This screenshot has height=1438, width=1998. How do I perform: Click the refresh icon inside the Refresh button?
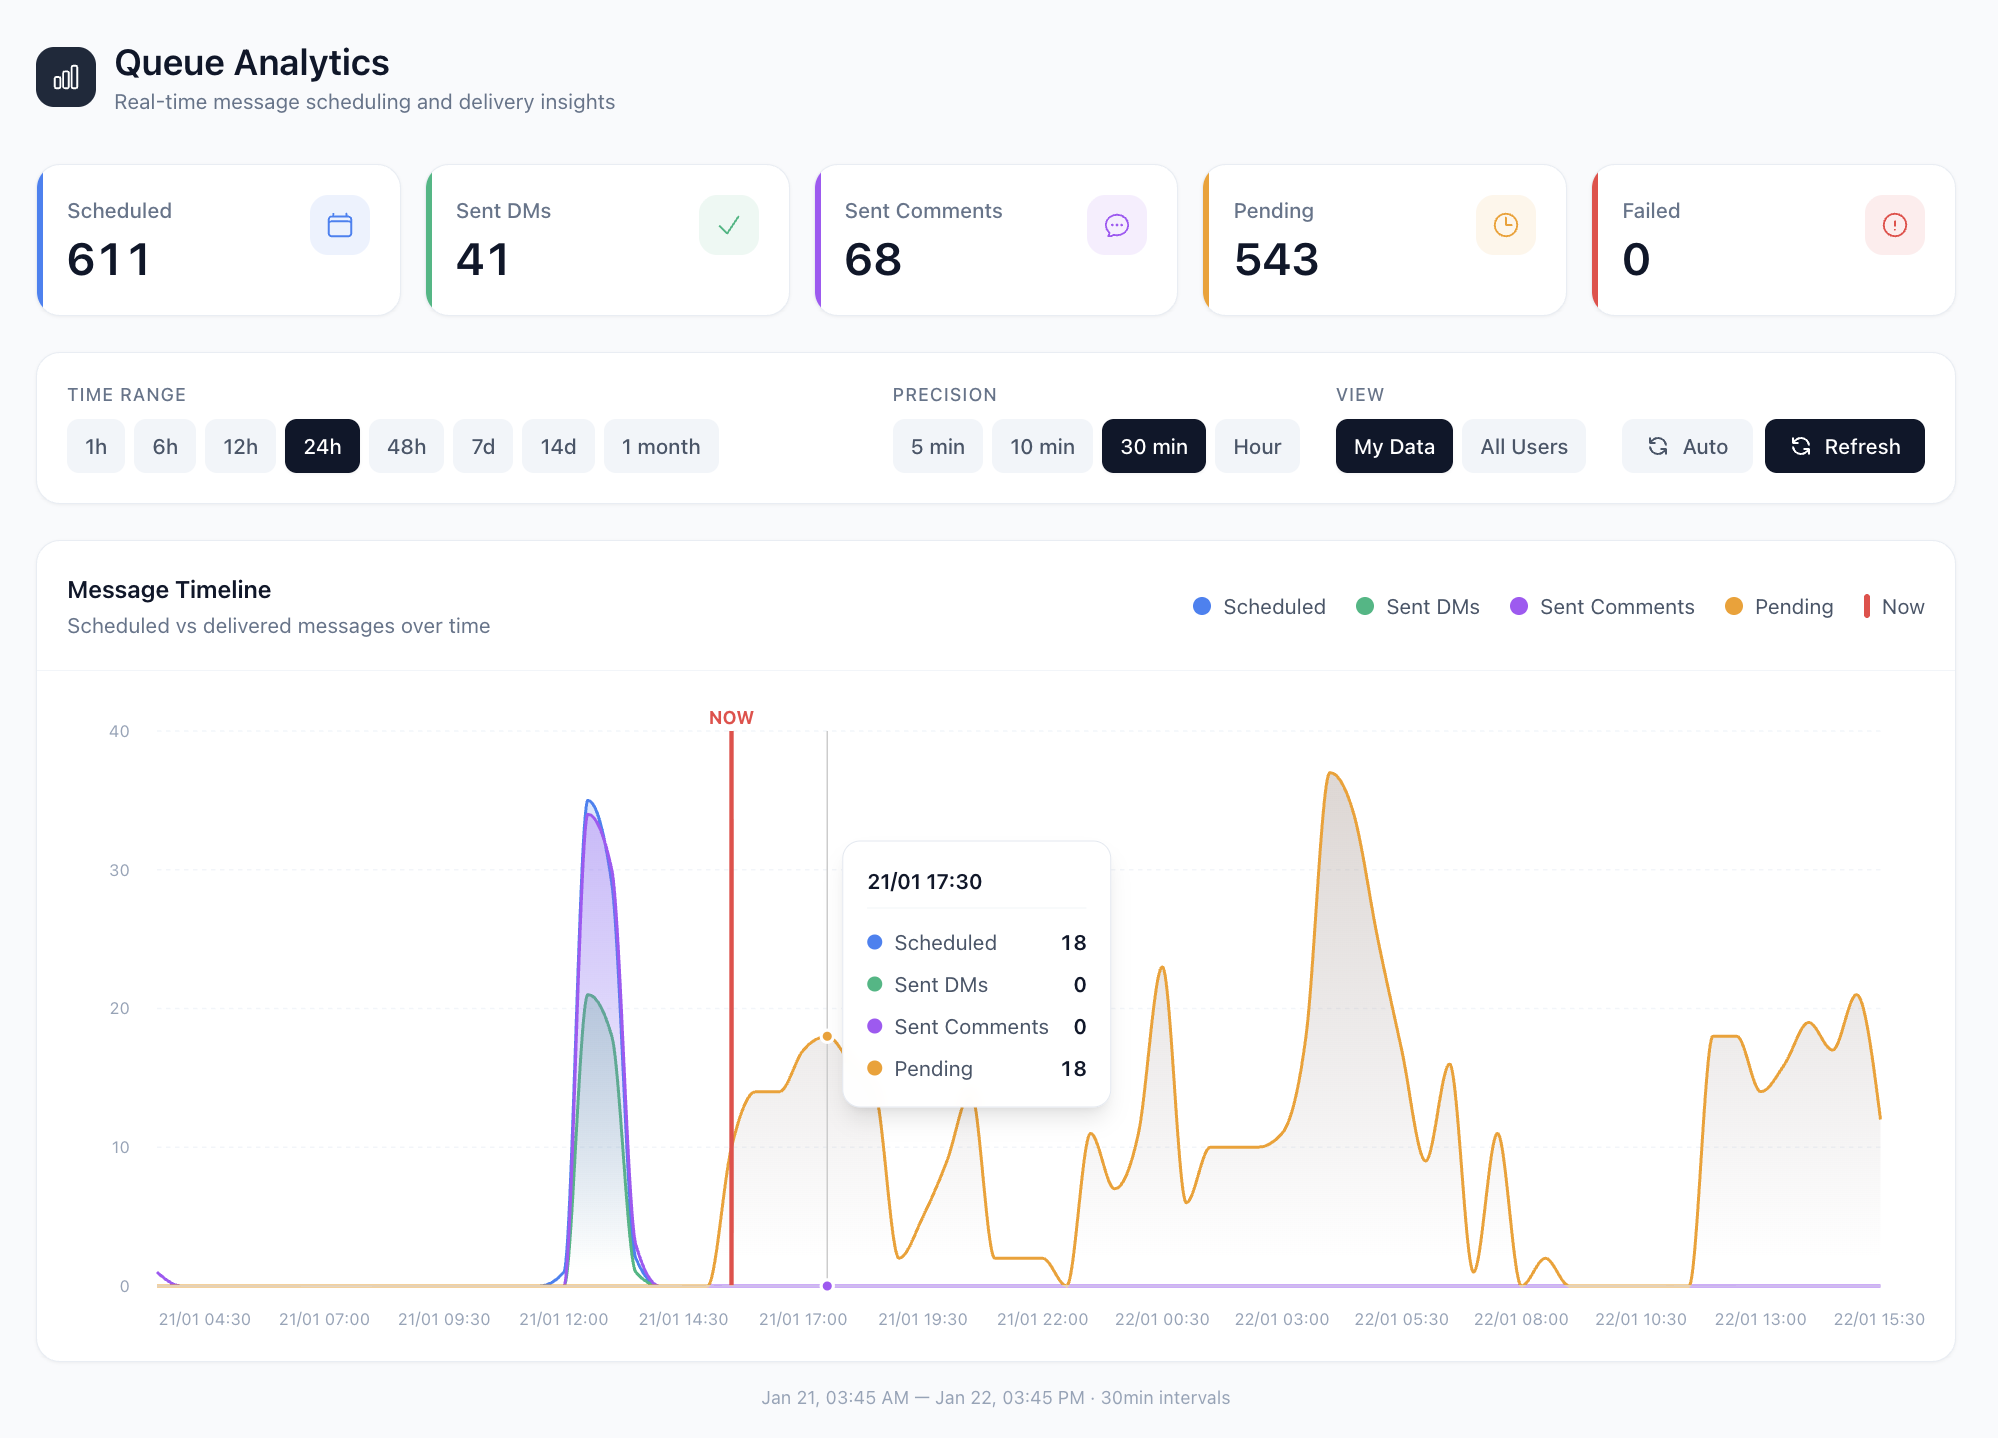point(1801,446)
